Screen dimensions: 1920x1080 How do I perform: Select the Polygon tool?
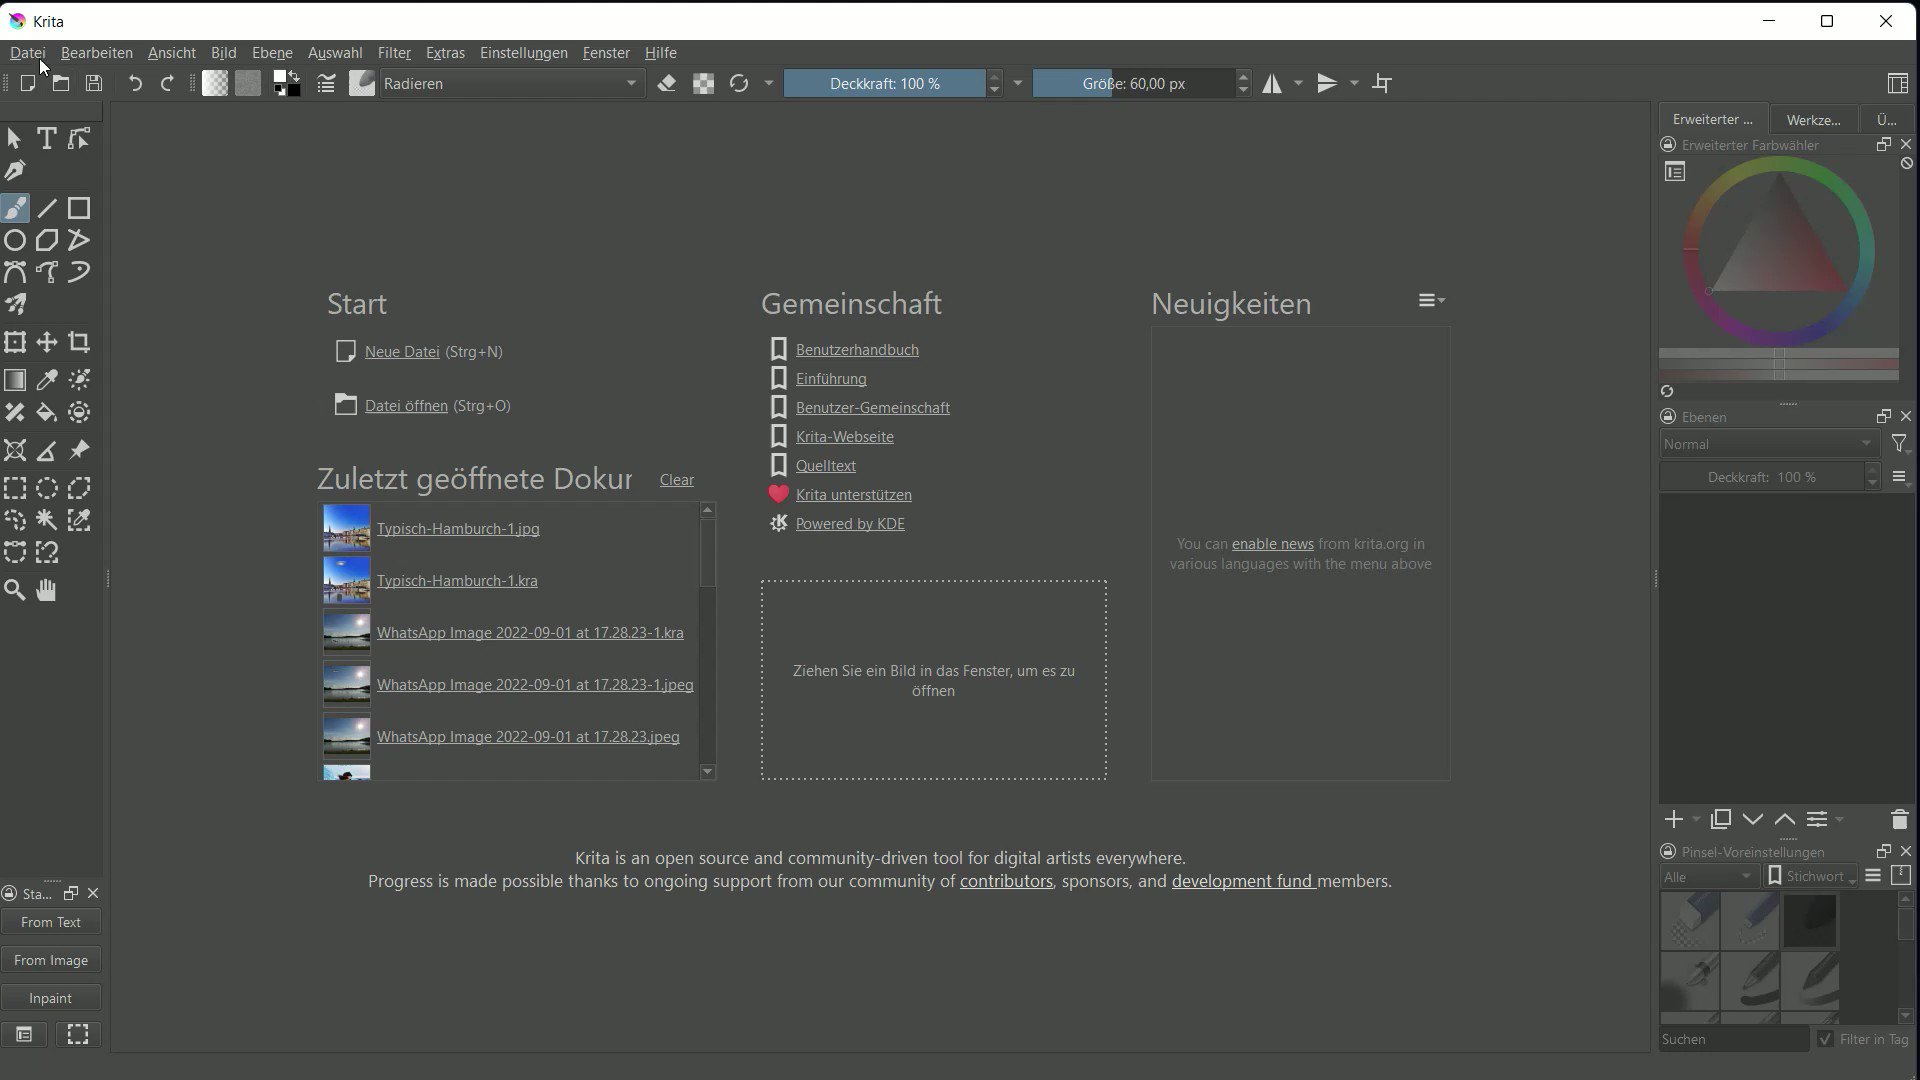click(x=47, y=240)
